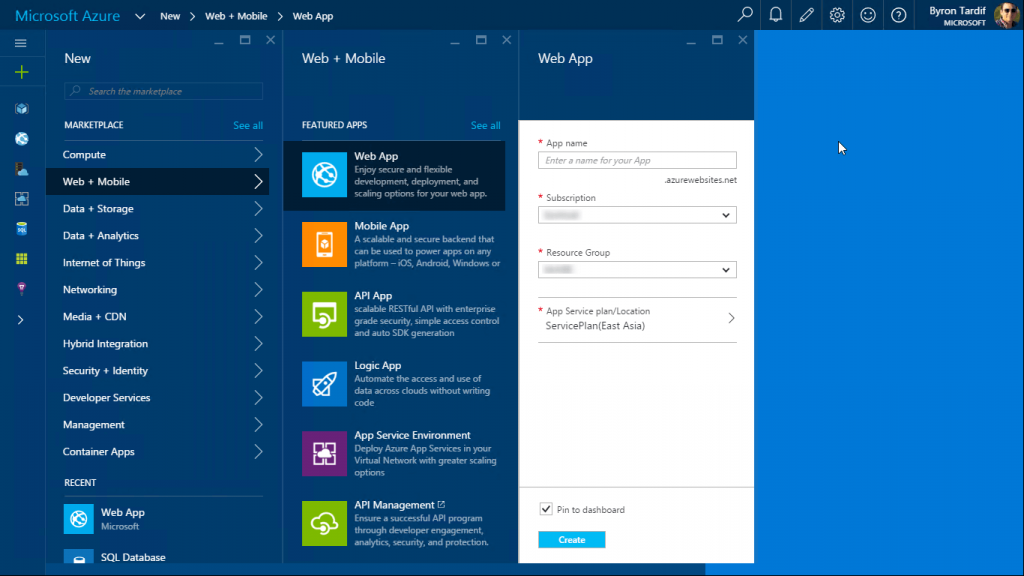This screenshot has width=1024, height=576.
Task: Click the Logic App title text
Action: point(377,366)
